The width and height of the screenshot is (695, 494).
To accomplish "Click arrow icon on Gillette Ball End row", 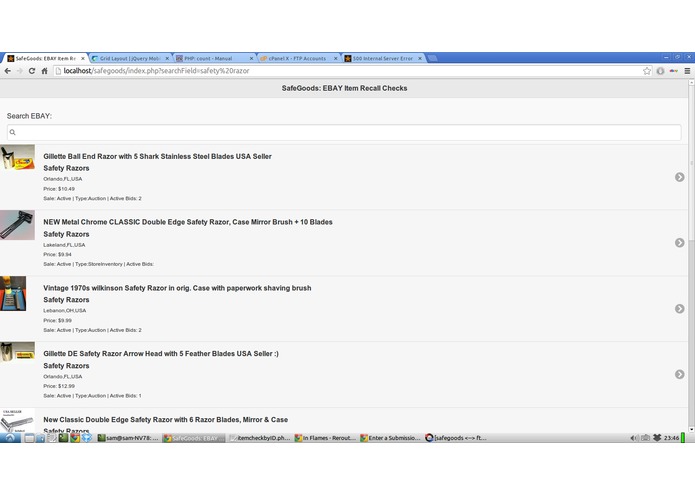I will [x=679, y=177].
